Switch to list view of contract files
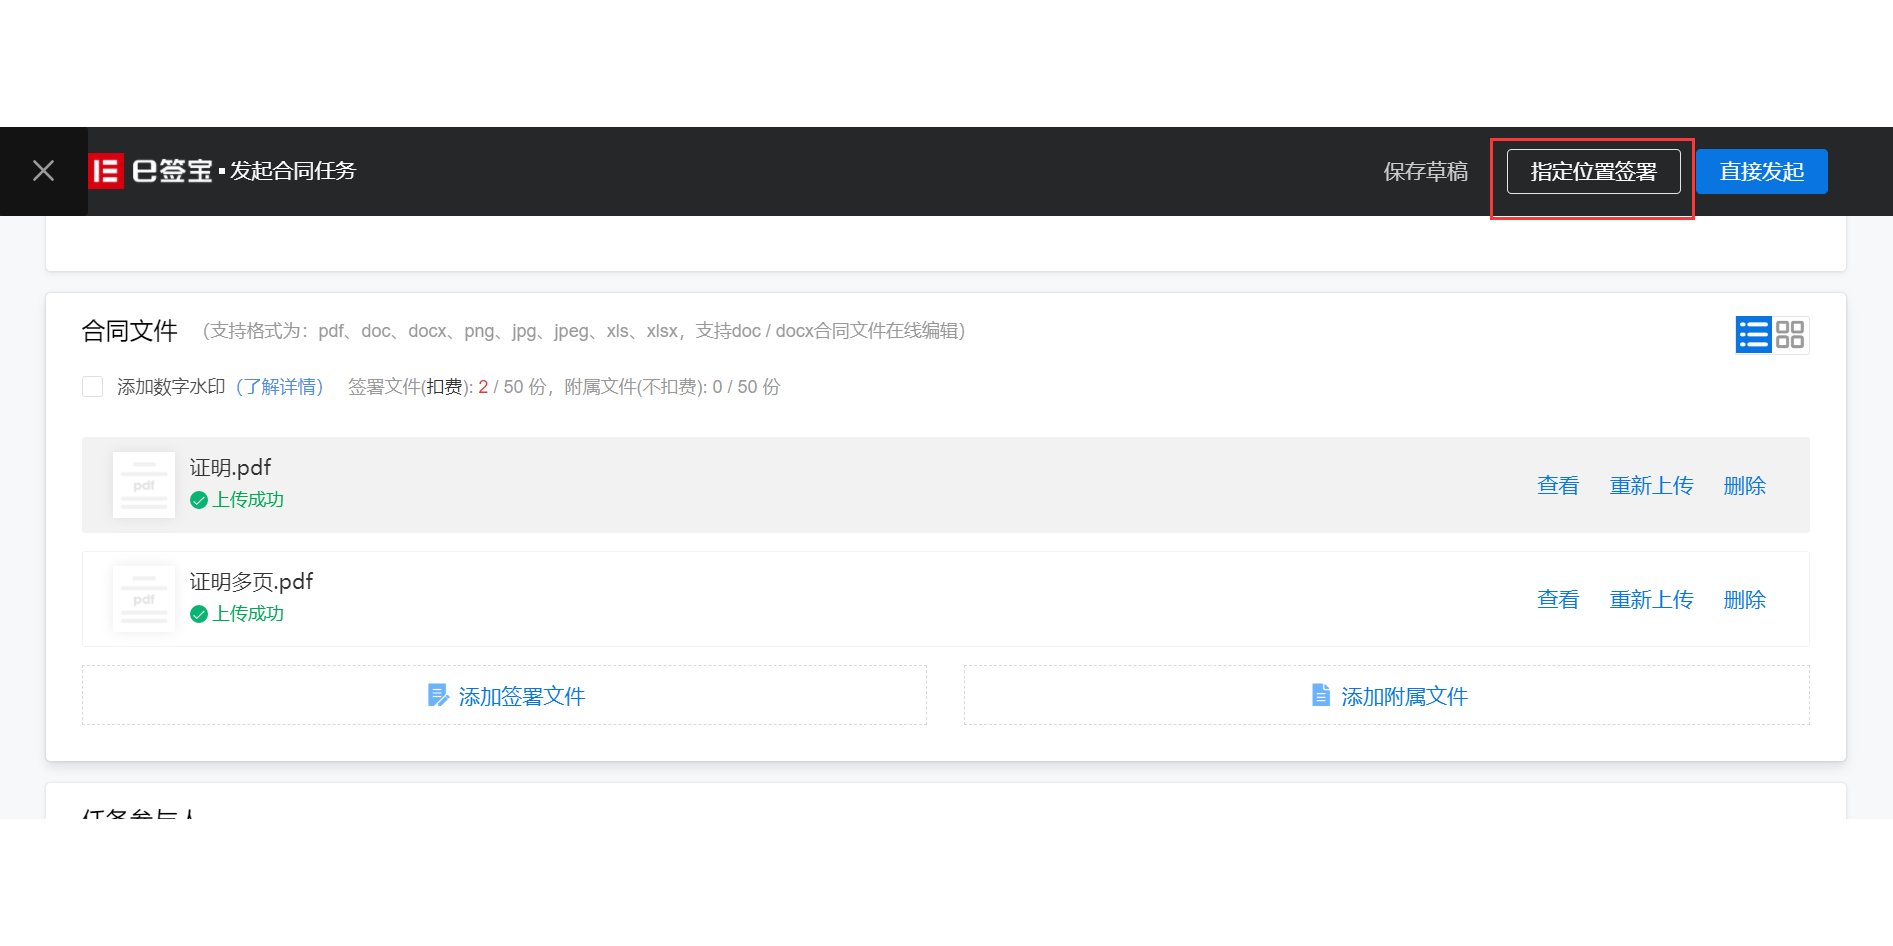1893x946 pixels. click(1753, 333)
